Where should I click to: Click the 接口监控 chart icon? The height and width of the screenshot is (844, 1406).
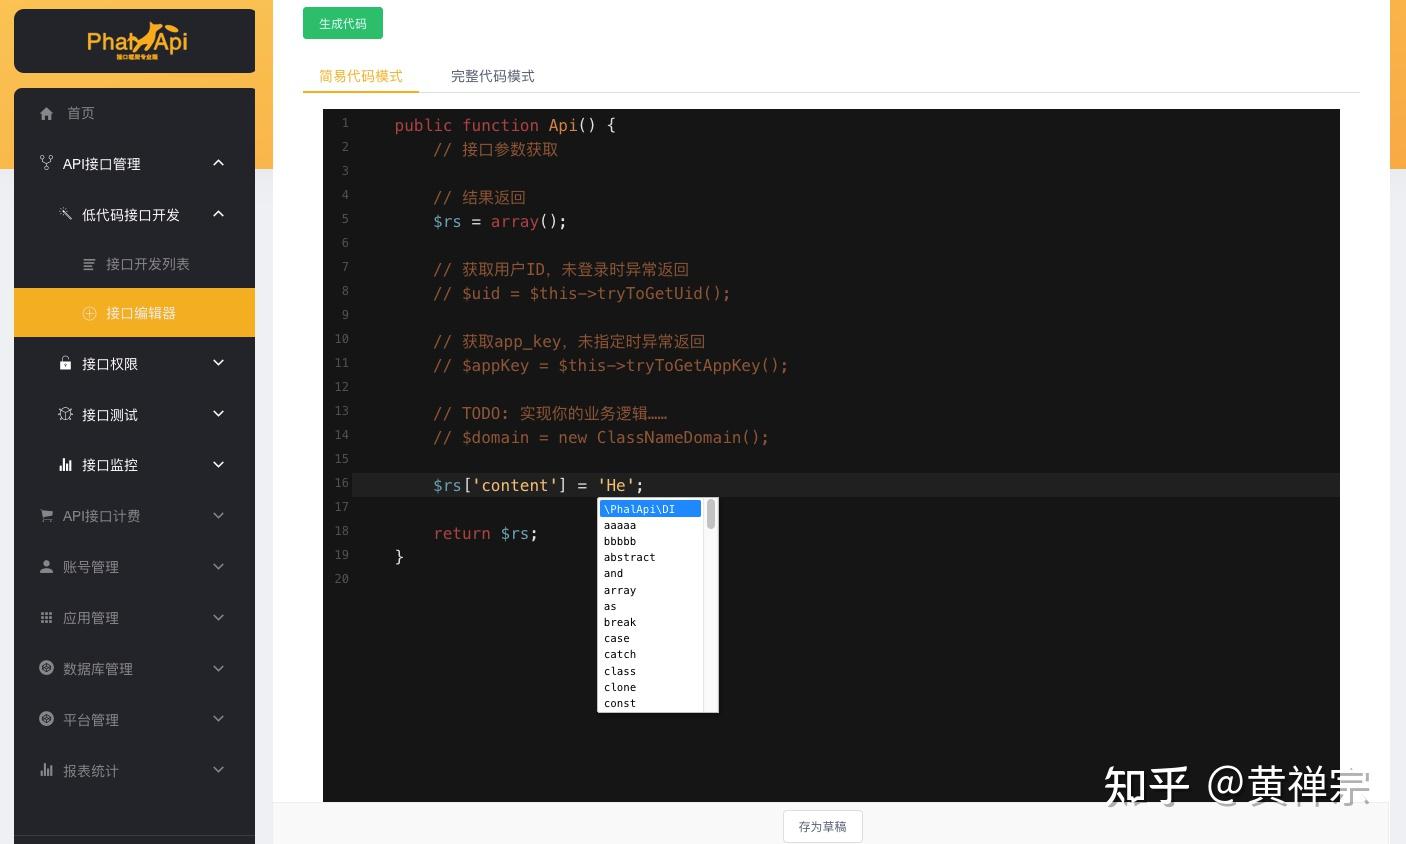point(66,465)
